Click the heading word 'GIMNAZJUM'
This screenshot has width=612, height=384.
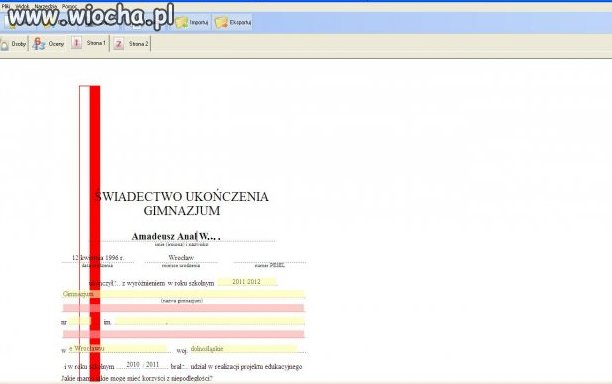click(x=182, y=211)
